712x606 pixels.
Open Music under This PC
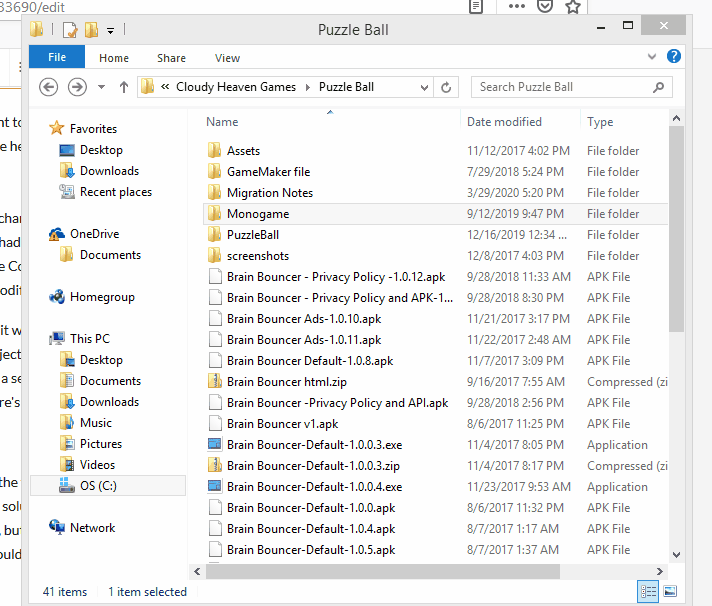pyautogui.click(x=96, y=423)
